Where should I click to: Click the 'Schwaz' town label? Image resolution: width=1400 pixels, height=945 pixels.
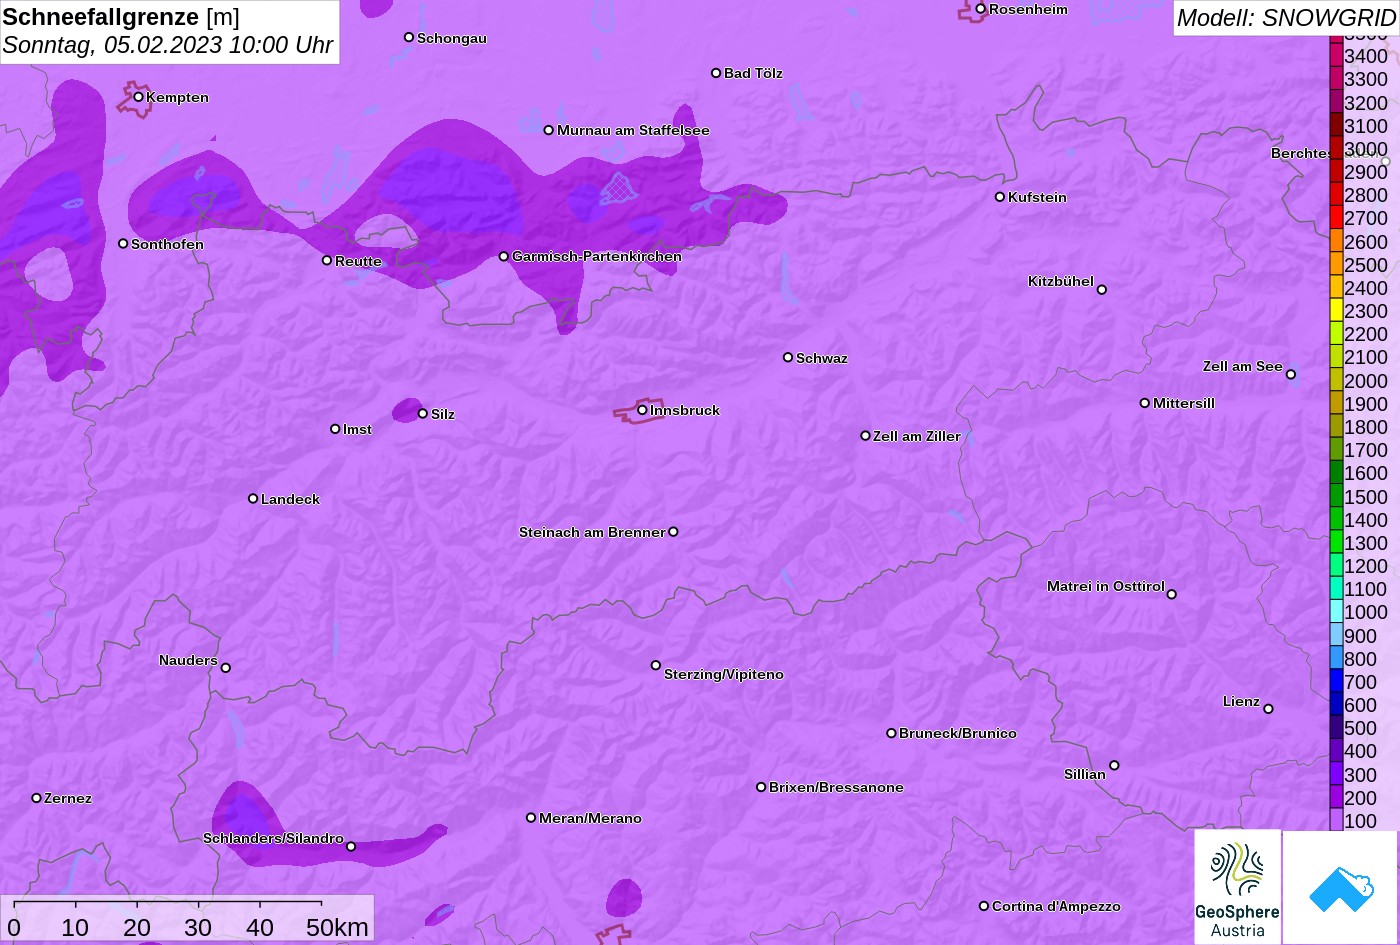click(822, 358)
